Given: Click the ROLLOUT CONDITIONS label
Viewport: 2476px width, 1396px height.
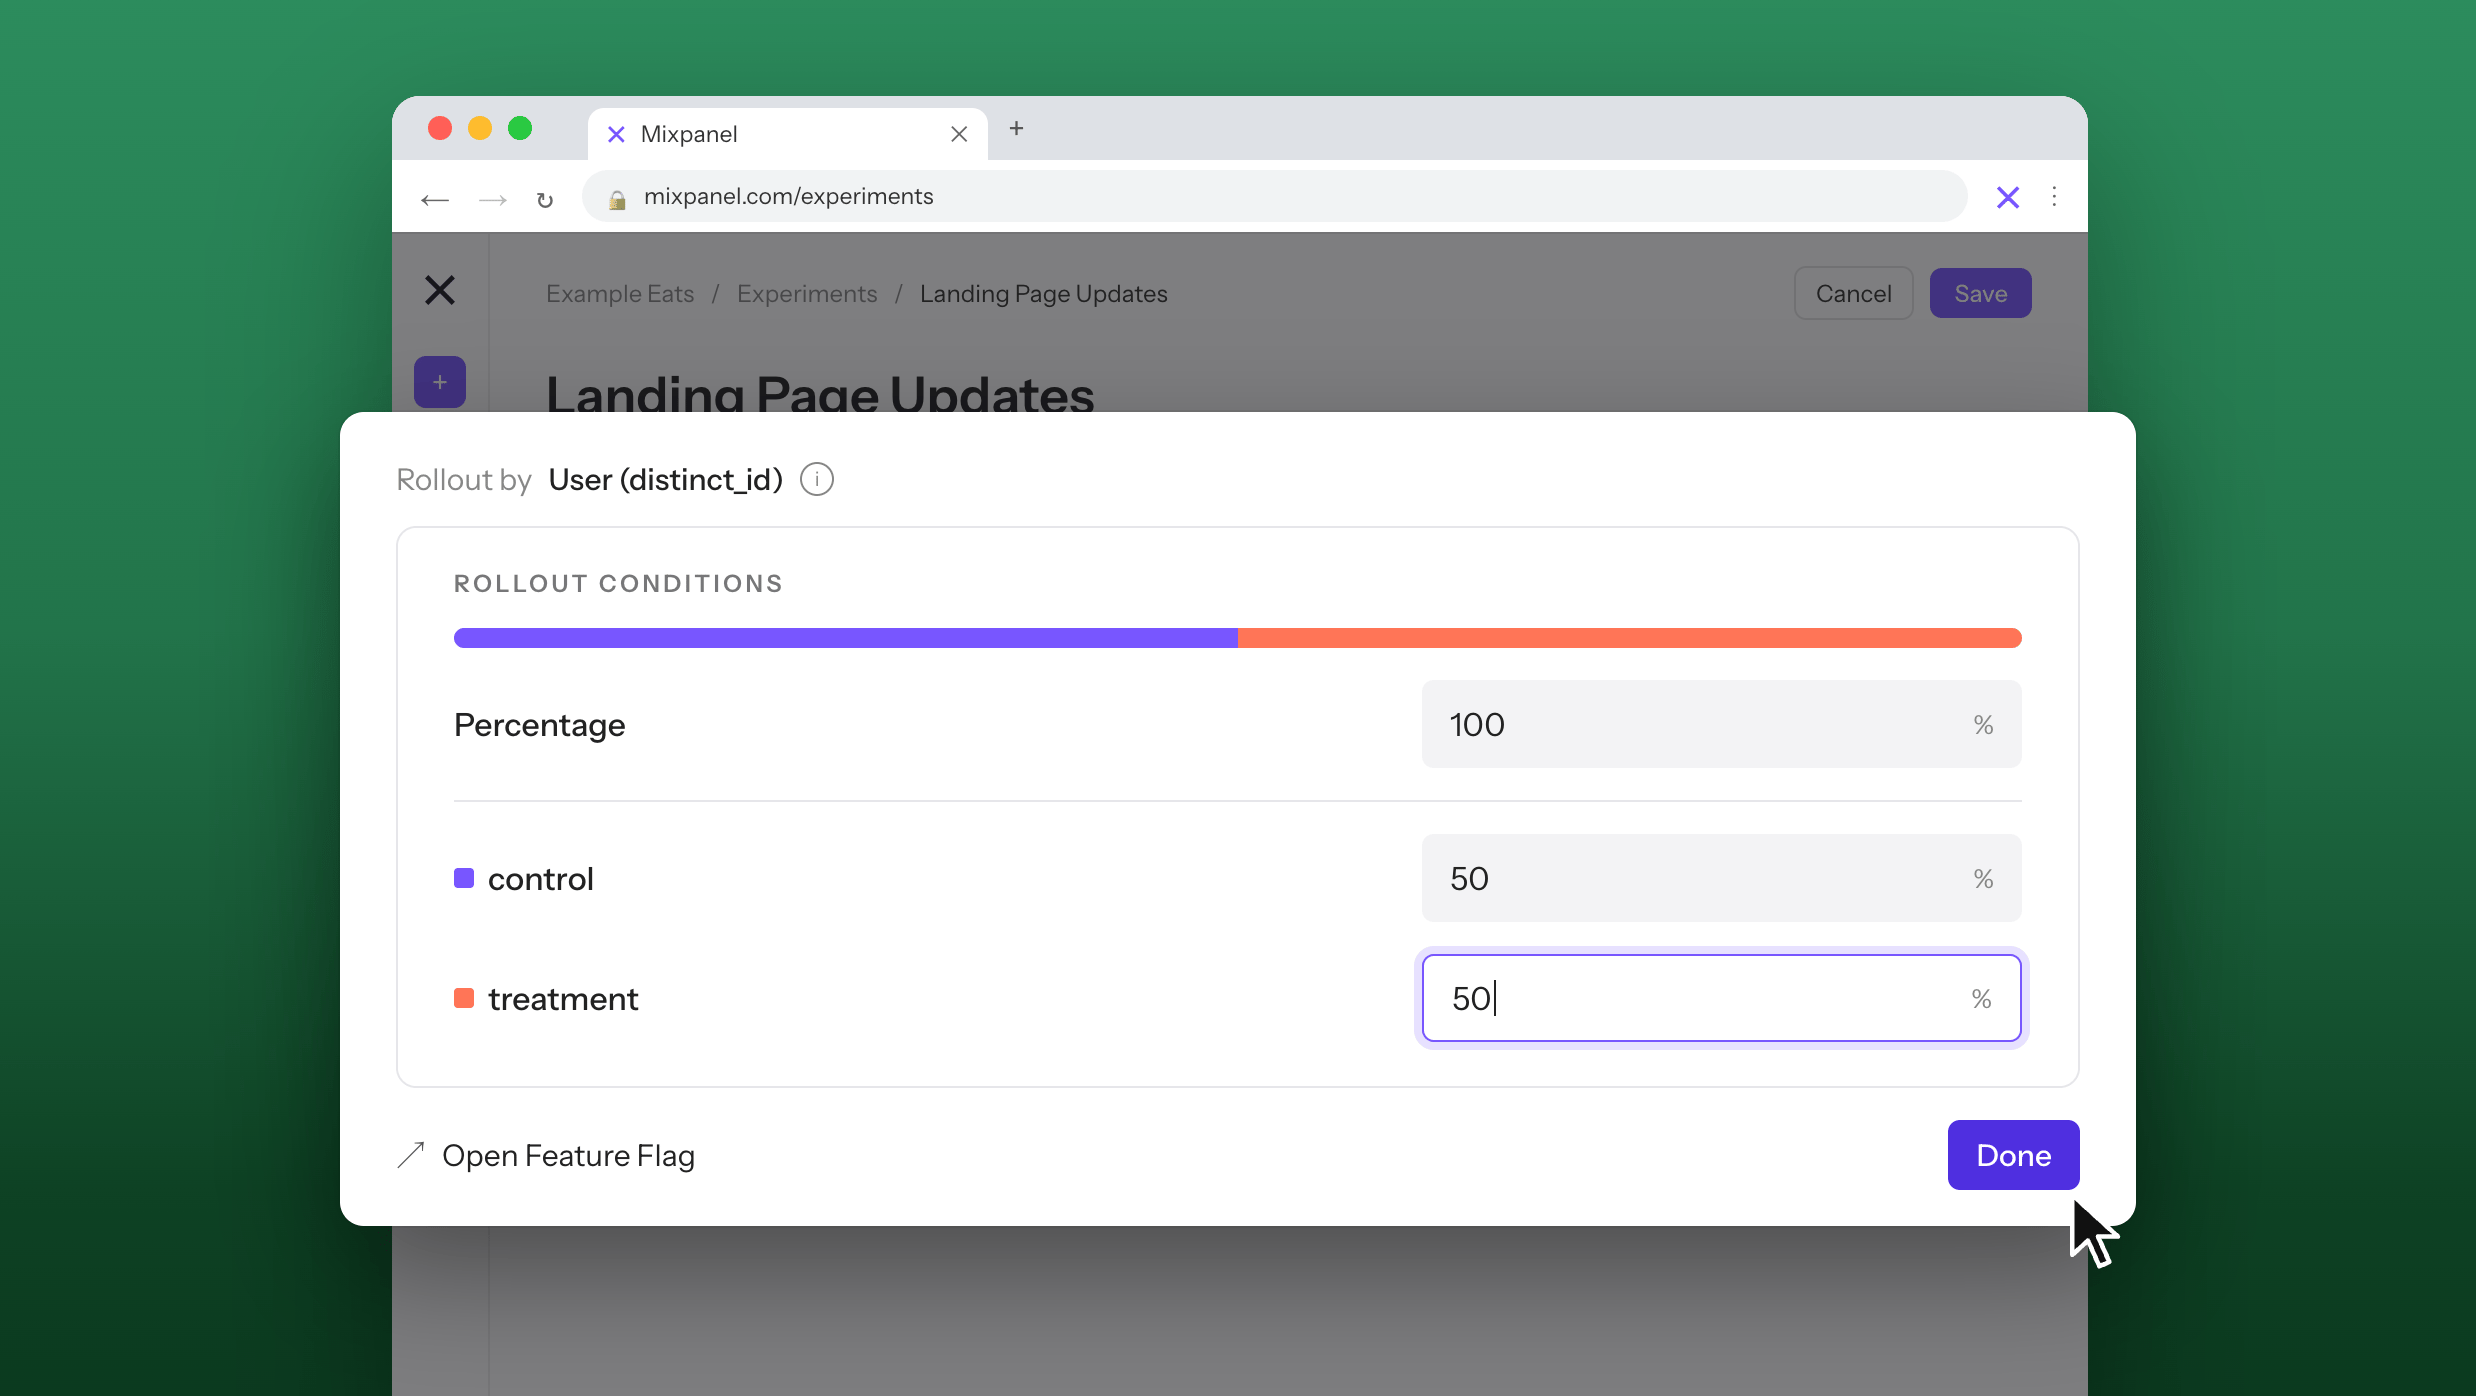Looking at the screenshot, I should [x=618, y=584].
